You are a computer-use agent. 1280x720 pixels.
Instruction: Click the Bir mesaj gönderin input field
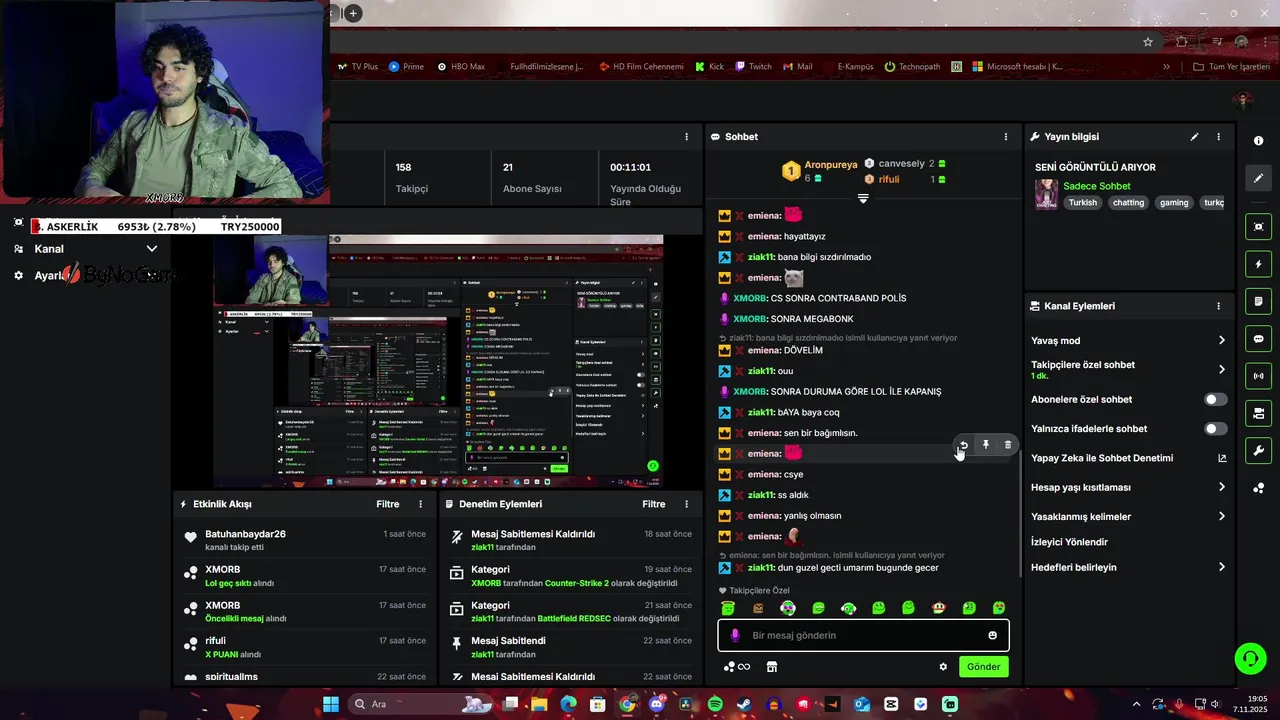[x=863, y=635]
